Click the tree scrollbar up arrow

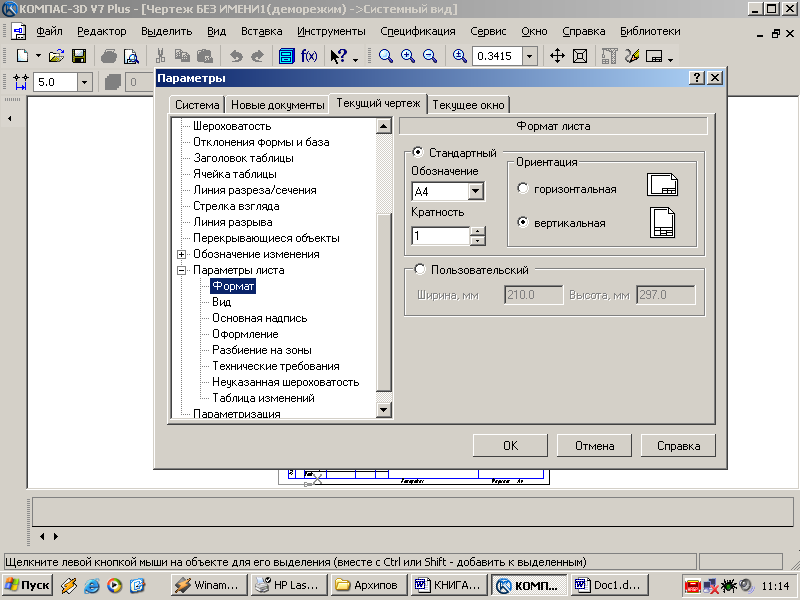click(x=384, y=126)
